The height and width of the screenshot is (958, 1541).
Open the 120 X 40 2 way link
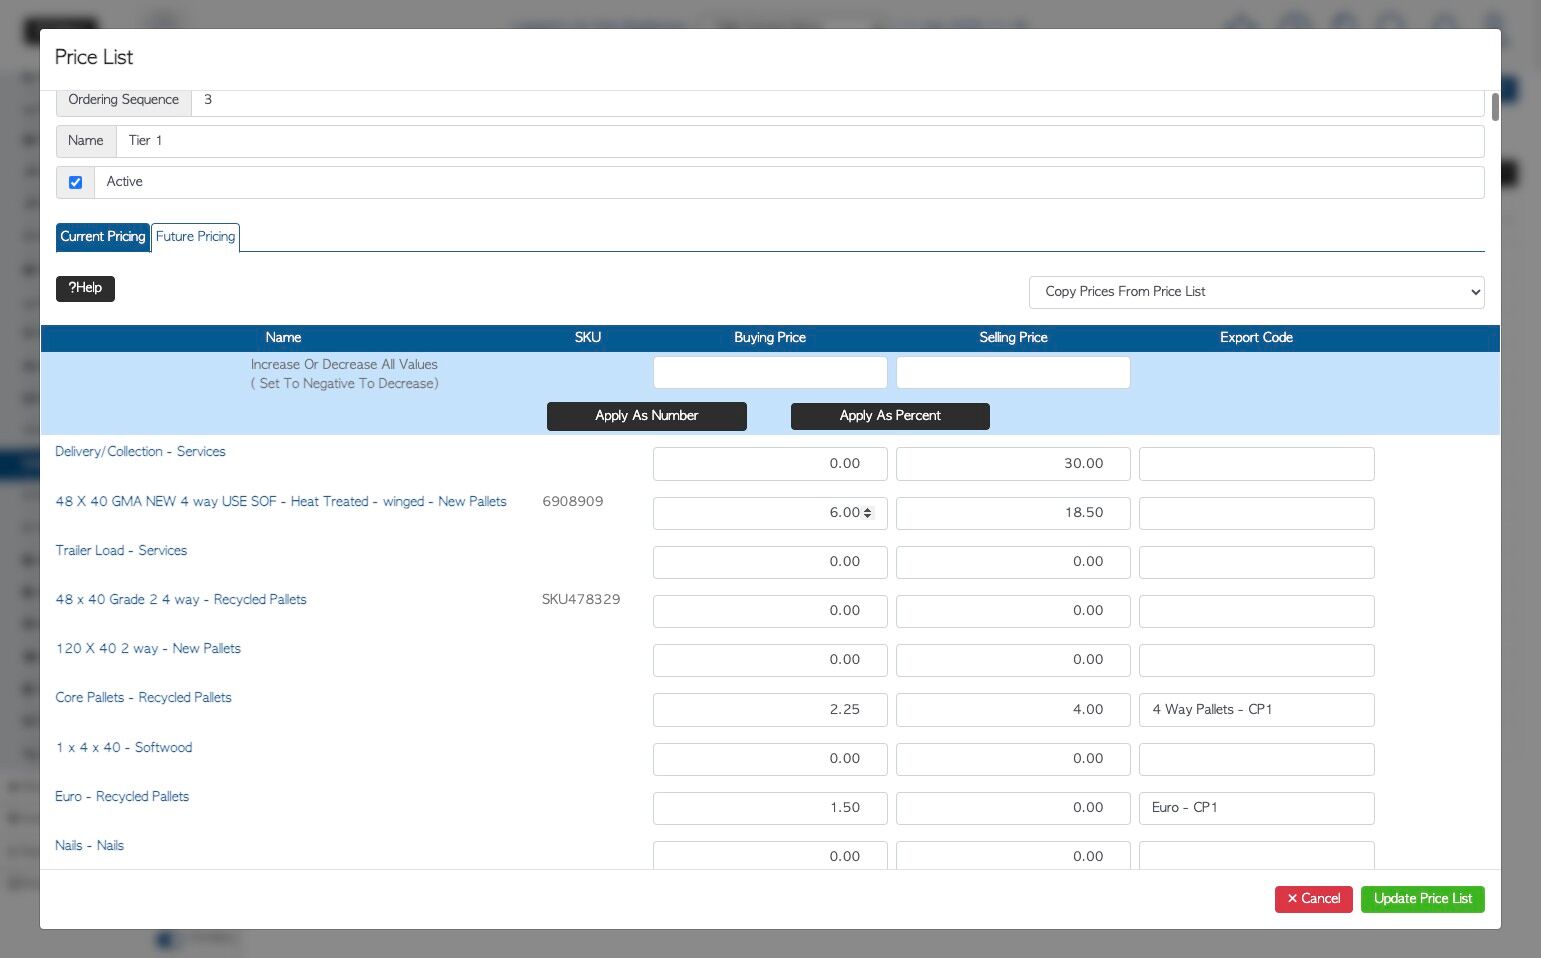click(148, 649)
